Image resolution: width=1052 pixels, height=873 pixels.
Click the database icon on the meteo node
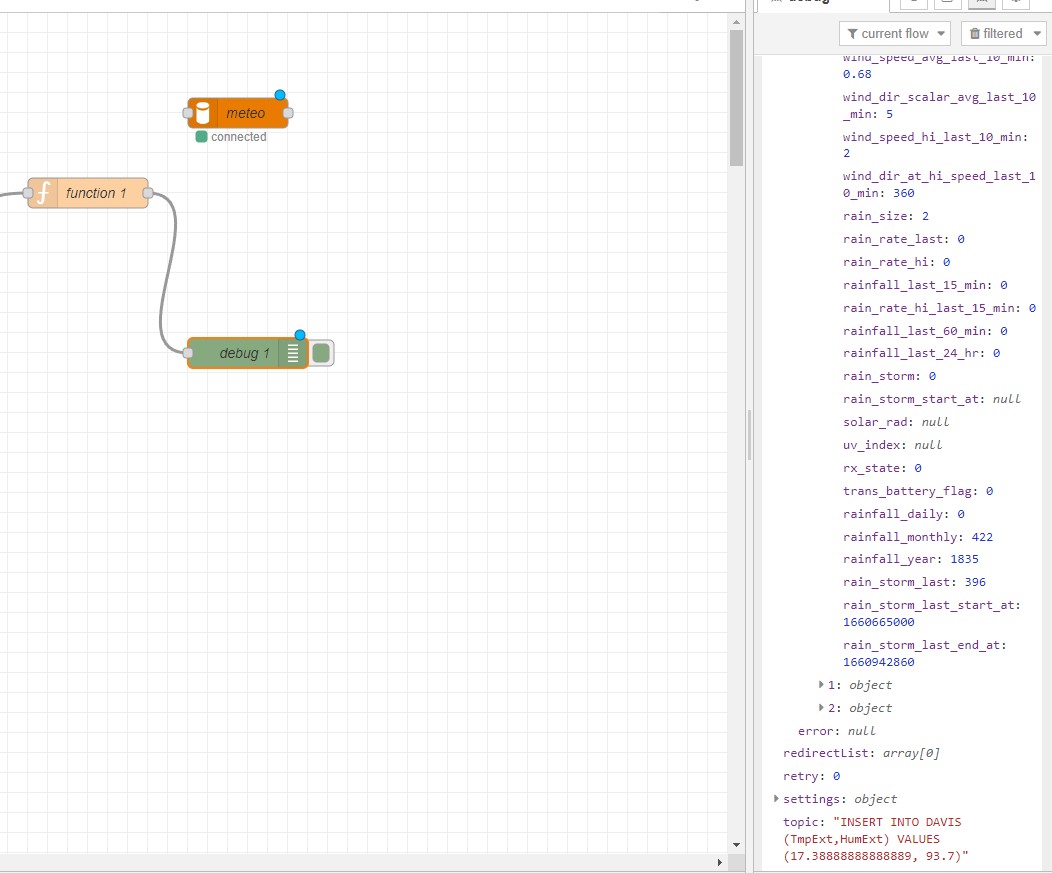203,113
